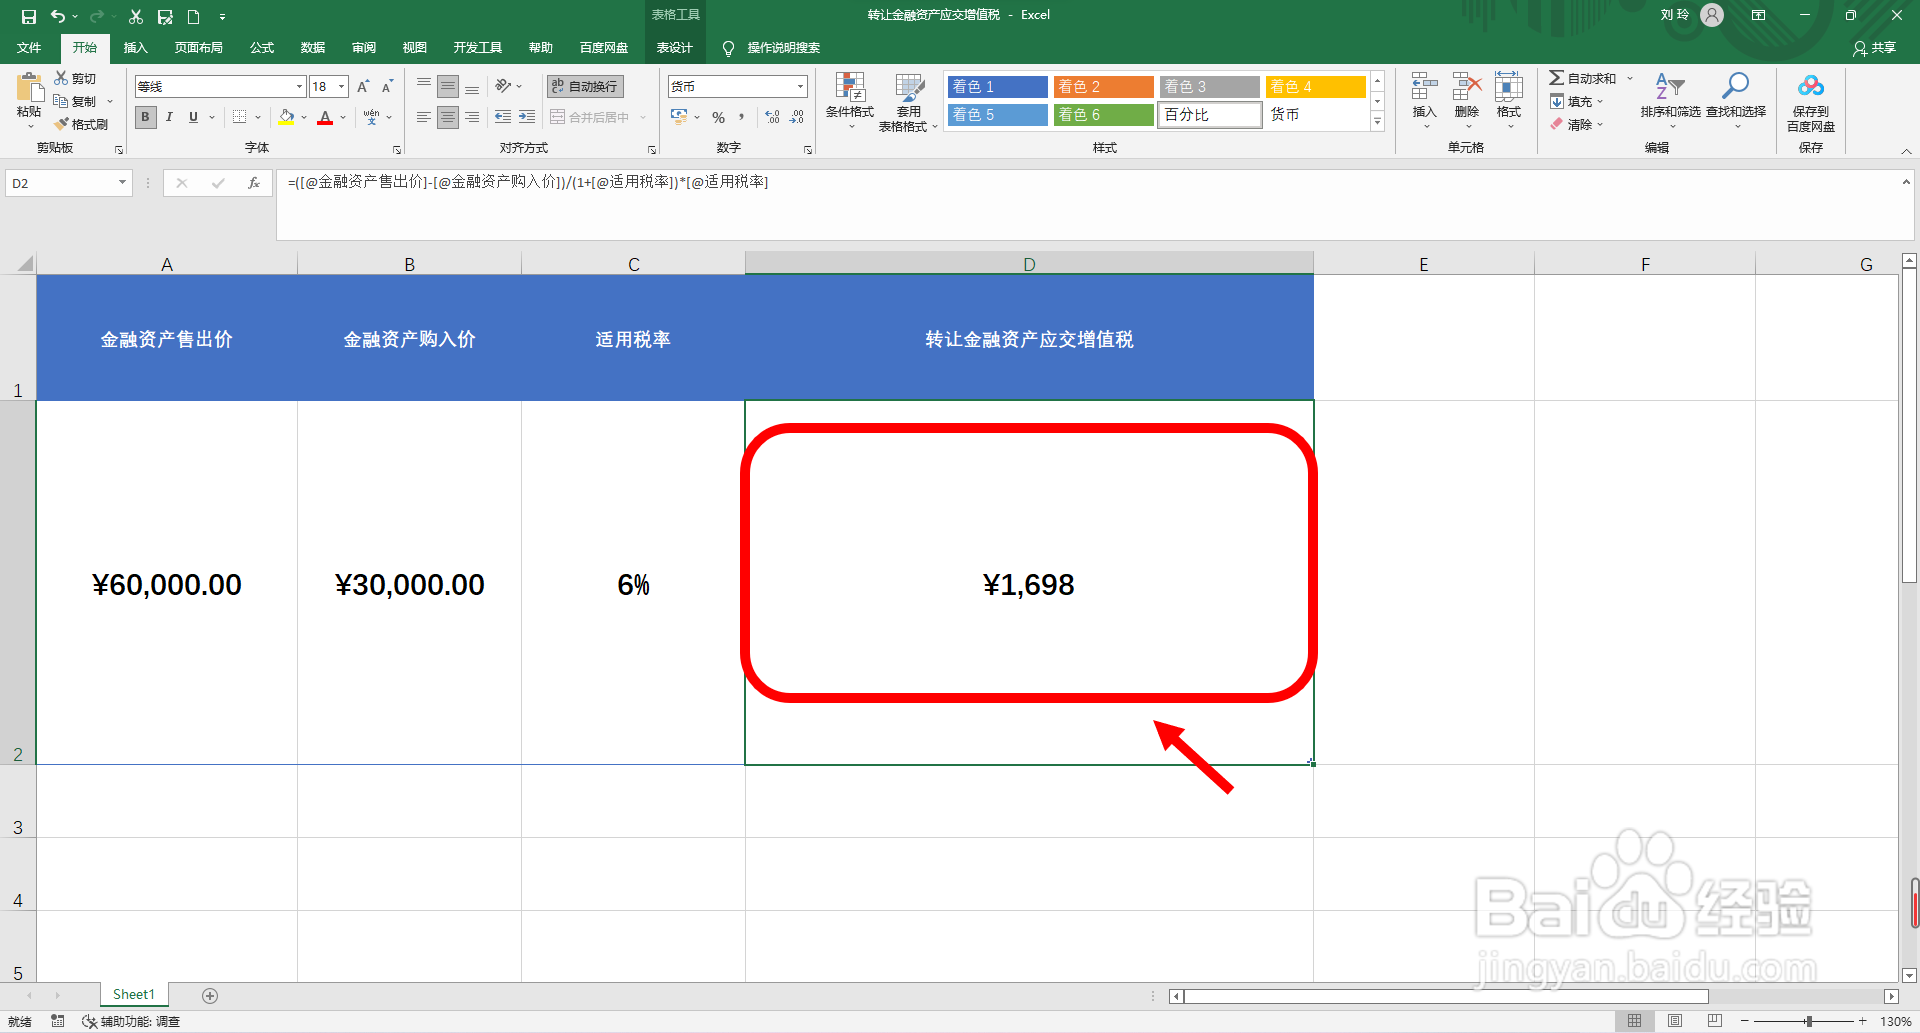
Task: Toggle italic formatting
Action: [168, 117]
